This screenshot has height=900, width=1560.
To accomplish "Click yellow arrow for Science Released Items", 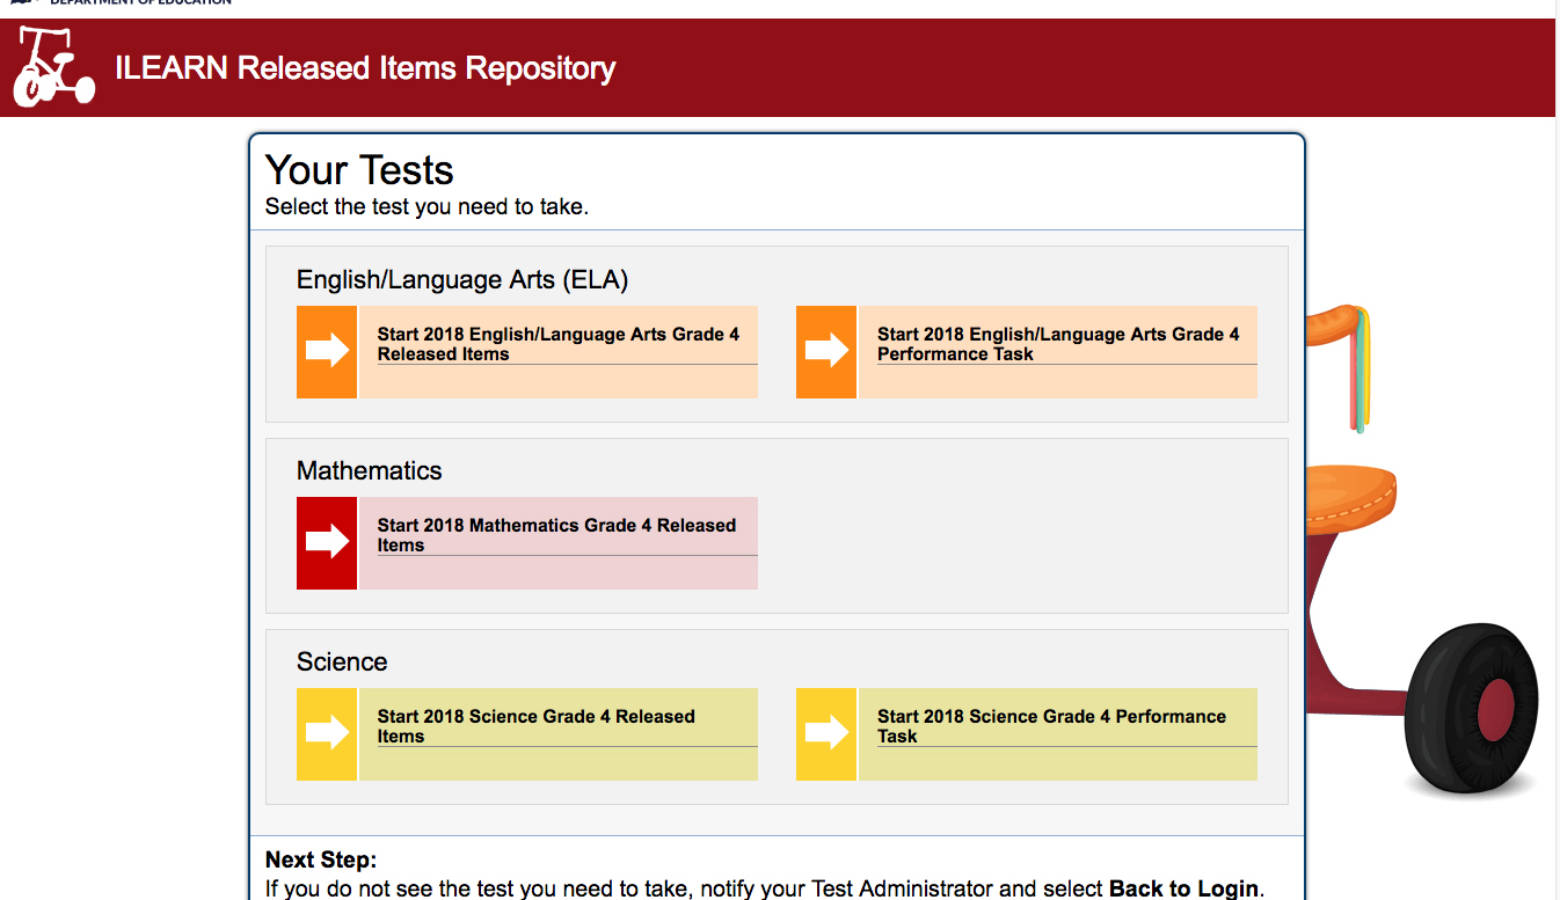I will pos(327,734).
